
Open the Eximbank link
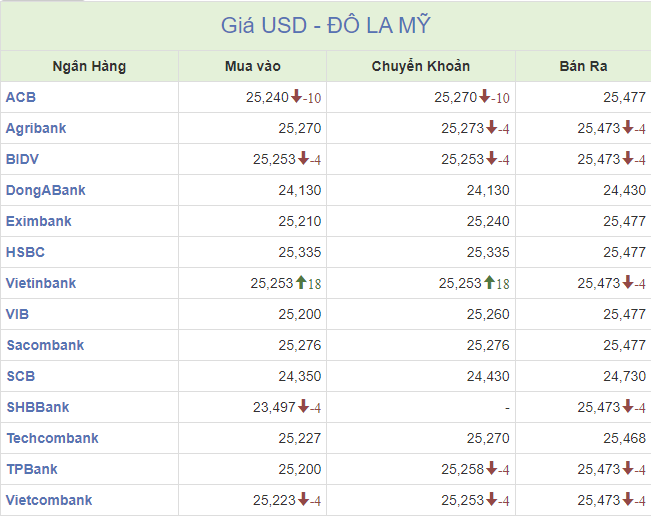(x=39, y=221)
